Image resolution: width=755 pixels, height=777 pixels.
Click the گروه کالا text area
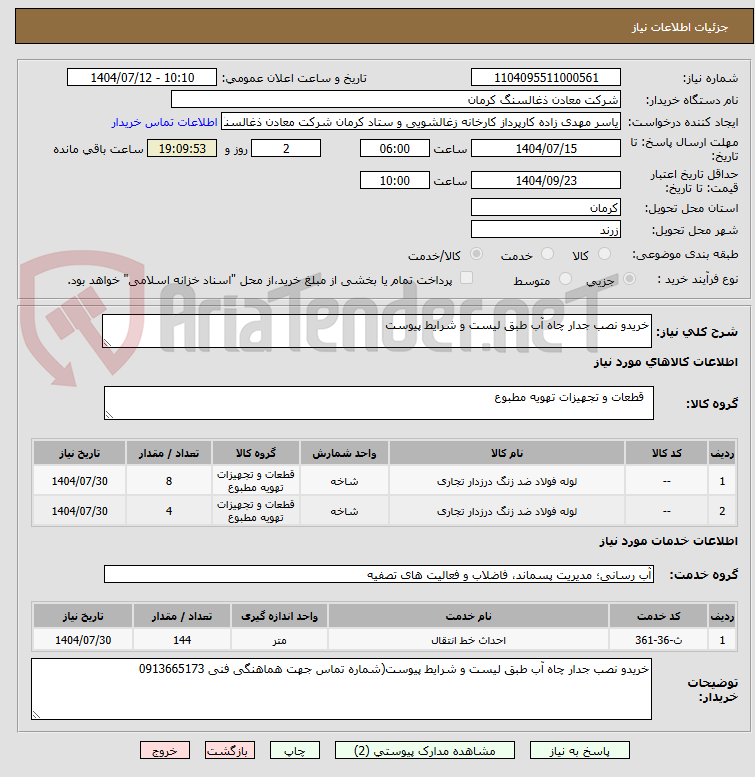(378, 403)
